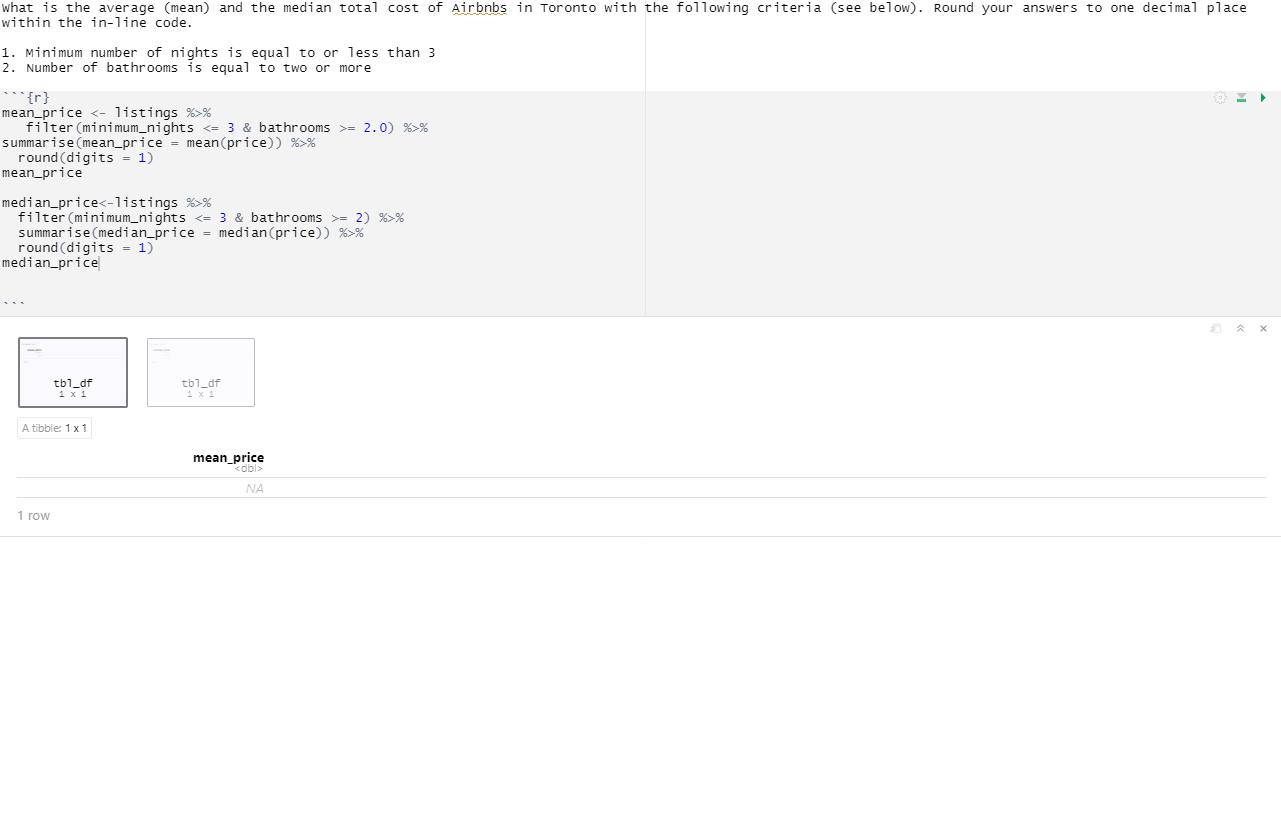Select the mean_price column header
This screenshot has width=1281, height=832.
tap(228, 457)
